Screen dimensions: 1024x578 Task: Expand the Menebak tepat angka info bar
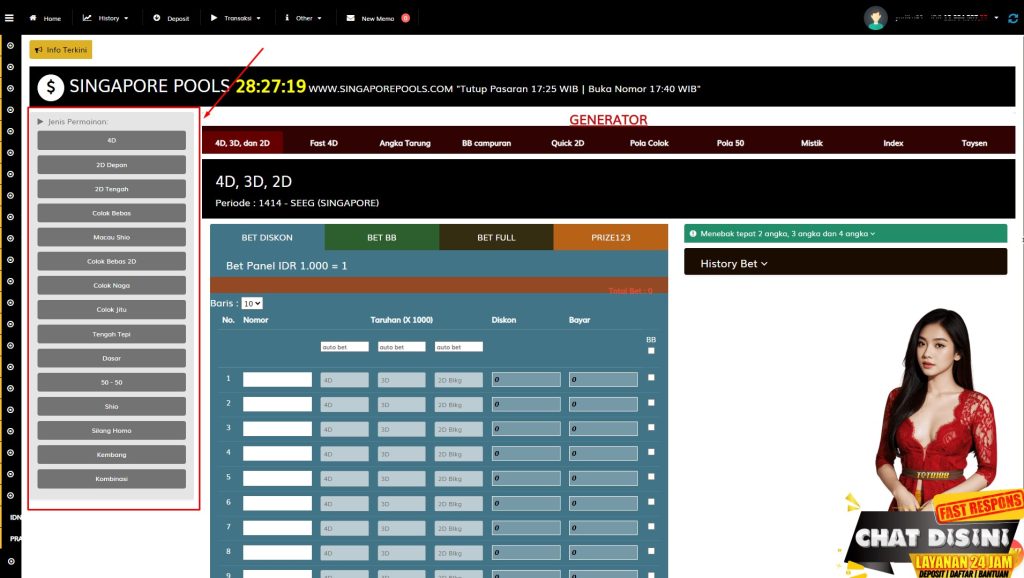click(846, 233)
